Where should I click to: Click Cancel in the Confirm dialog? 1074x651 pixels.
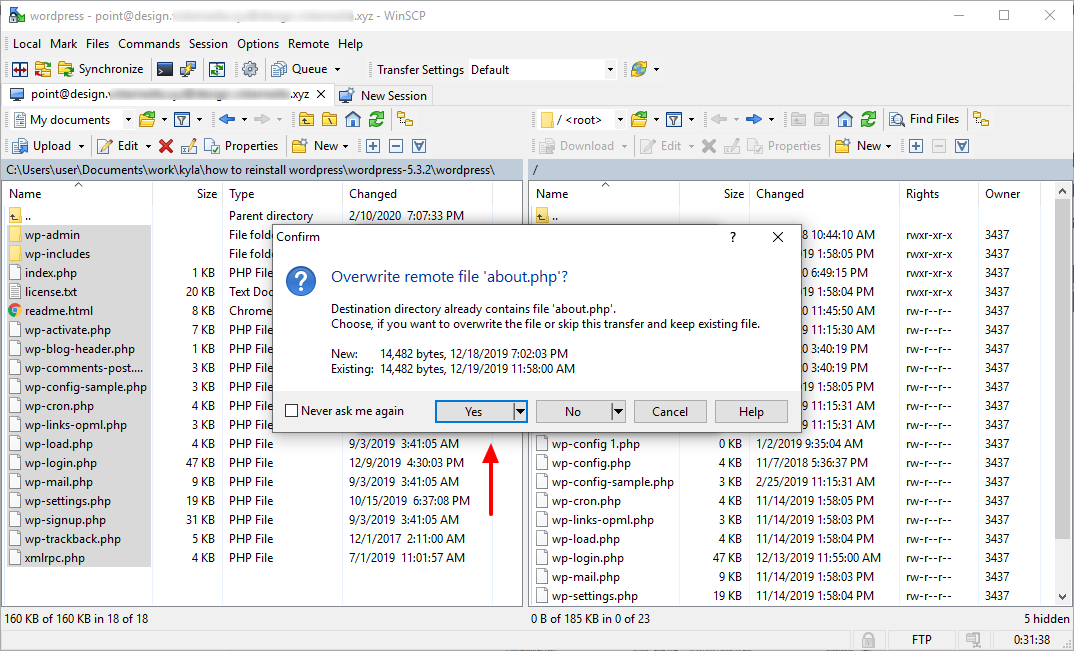coord(670,412)
